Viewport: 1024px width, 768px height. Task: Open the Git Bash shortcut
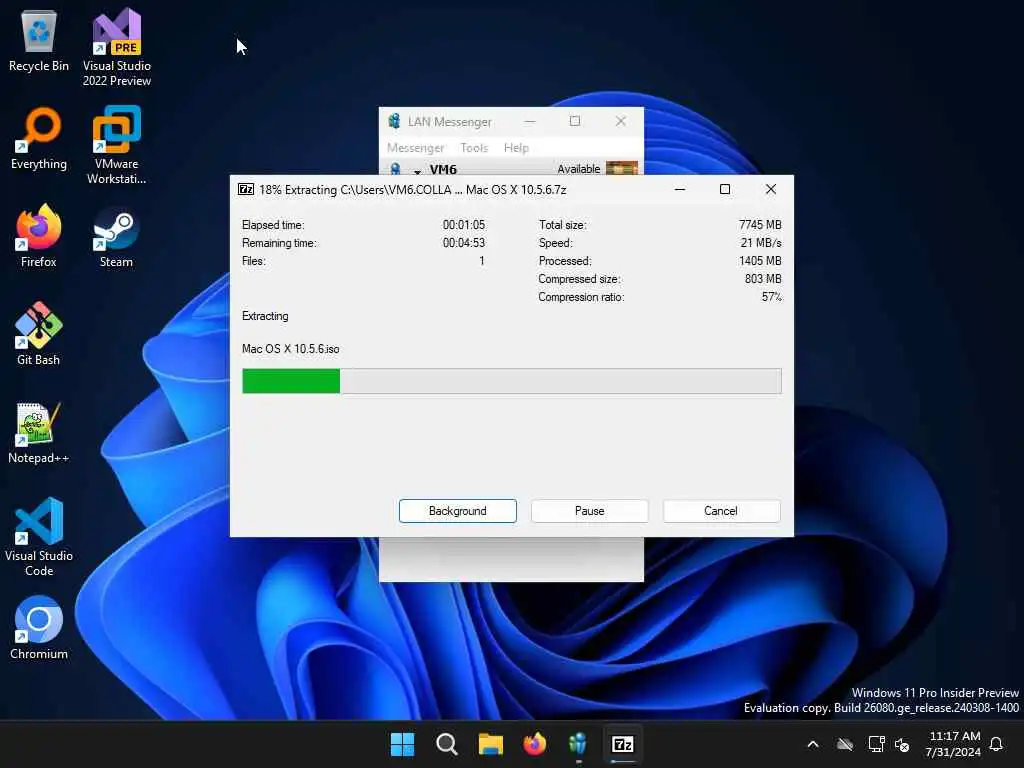coord(39,334)
